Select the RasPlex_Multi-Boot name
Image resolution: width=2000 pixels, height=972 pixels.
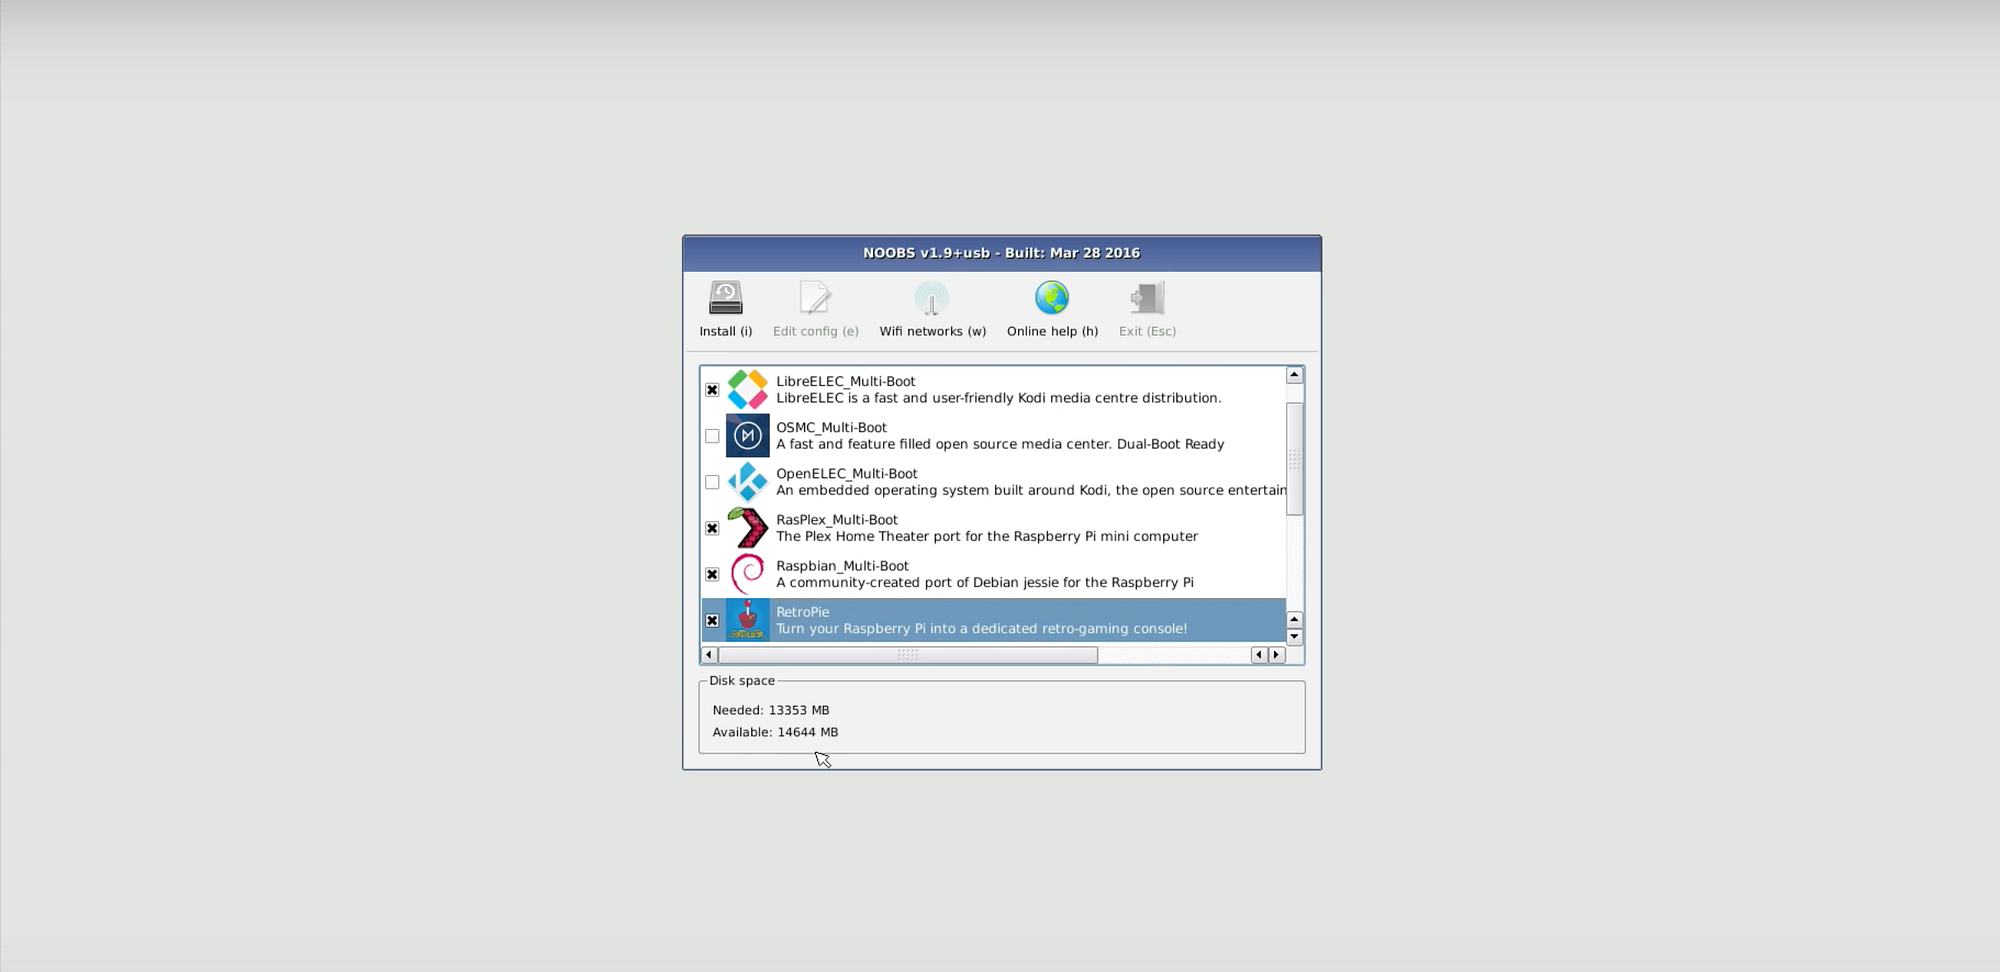pyautogui.click(x=837, y=519)
